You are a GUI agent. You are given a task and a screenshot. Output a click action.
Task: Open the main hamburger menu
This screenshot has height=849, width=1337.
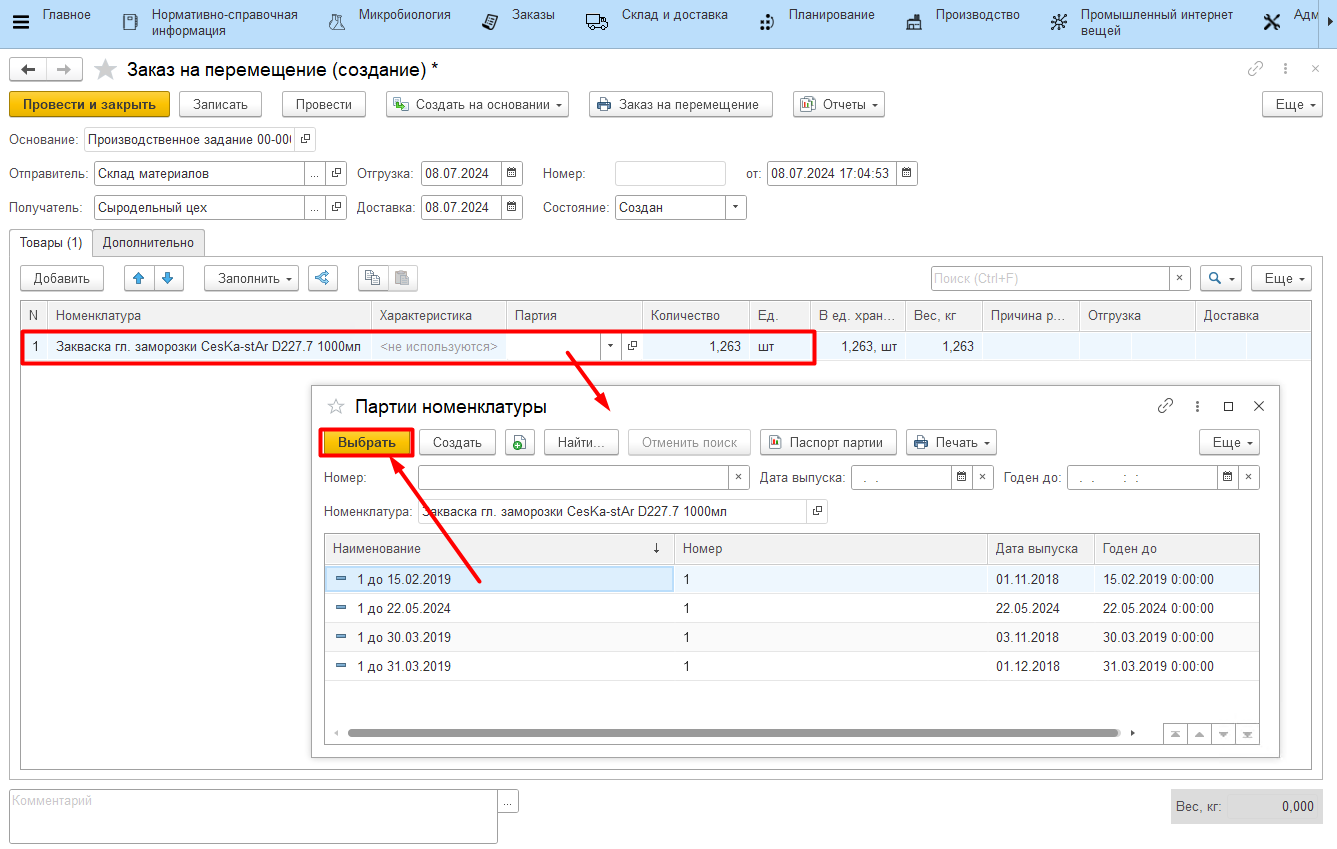pyautogui.click(x=20, y=22)
